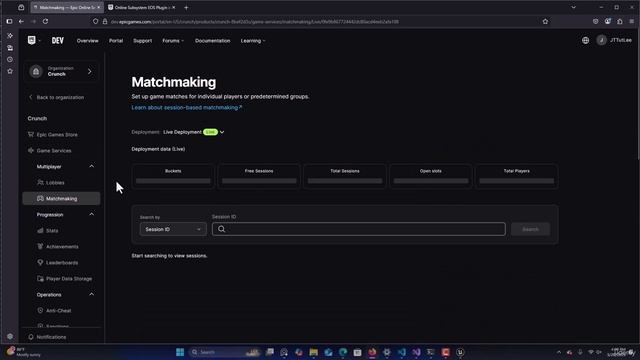This screenshot has height=360, width=640.
Task: Open the Overview nav item
Action: click(87, 41)
